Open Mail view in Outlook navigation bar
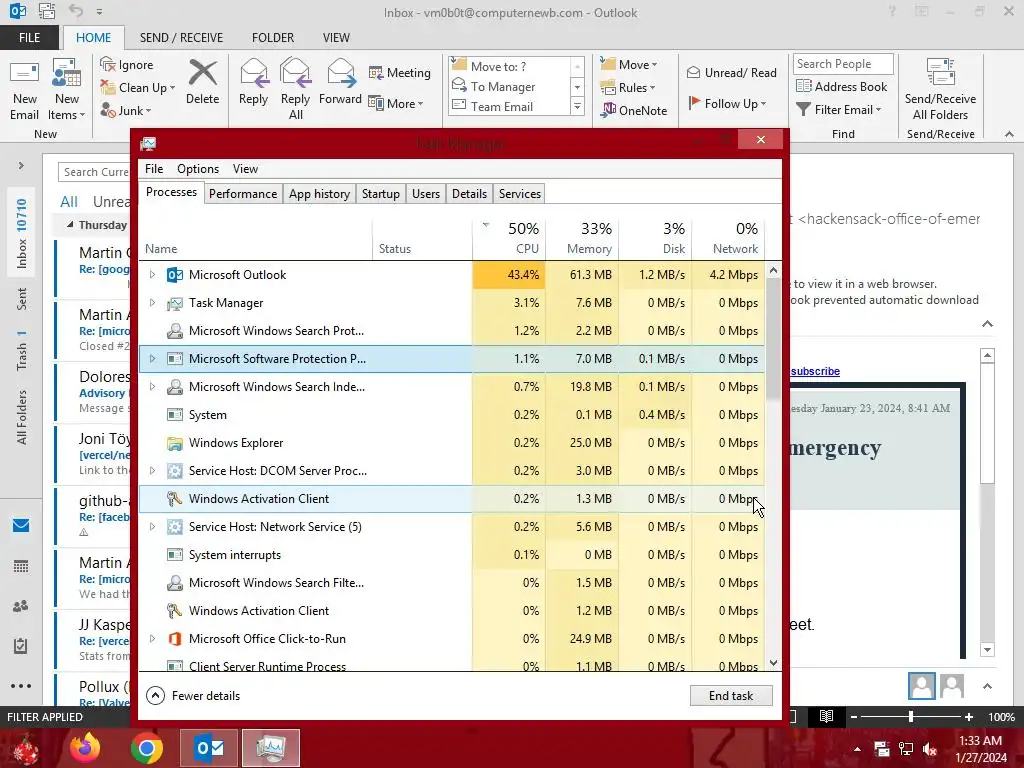The image size is (1024, 768). pyautogui.click(x=21, y=525)
